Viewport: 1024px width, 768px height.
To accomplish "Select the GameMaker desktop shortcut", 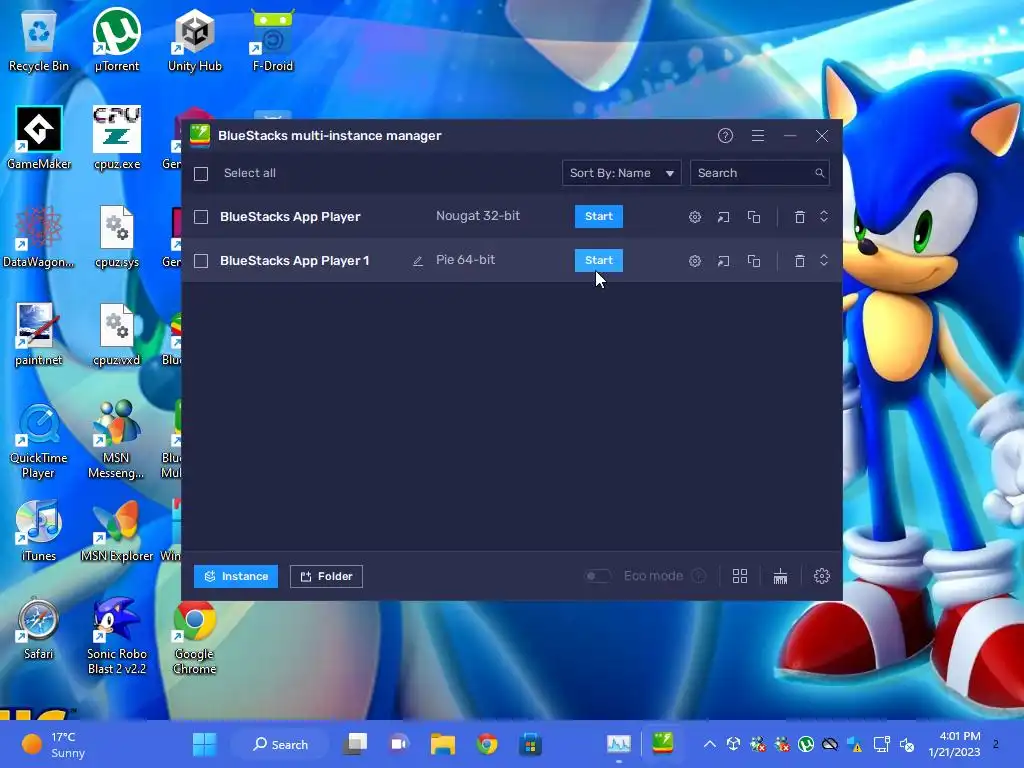I will 39,138.
